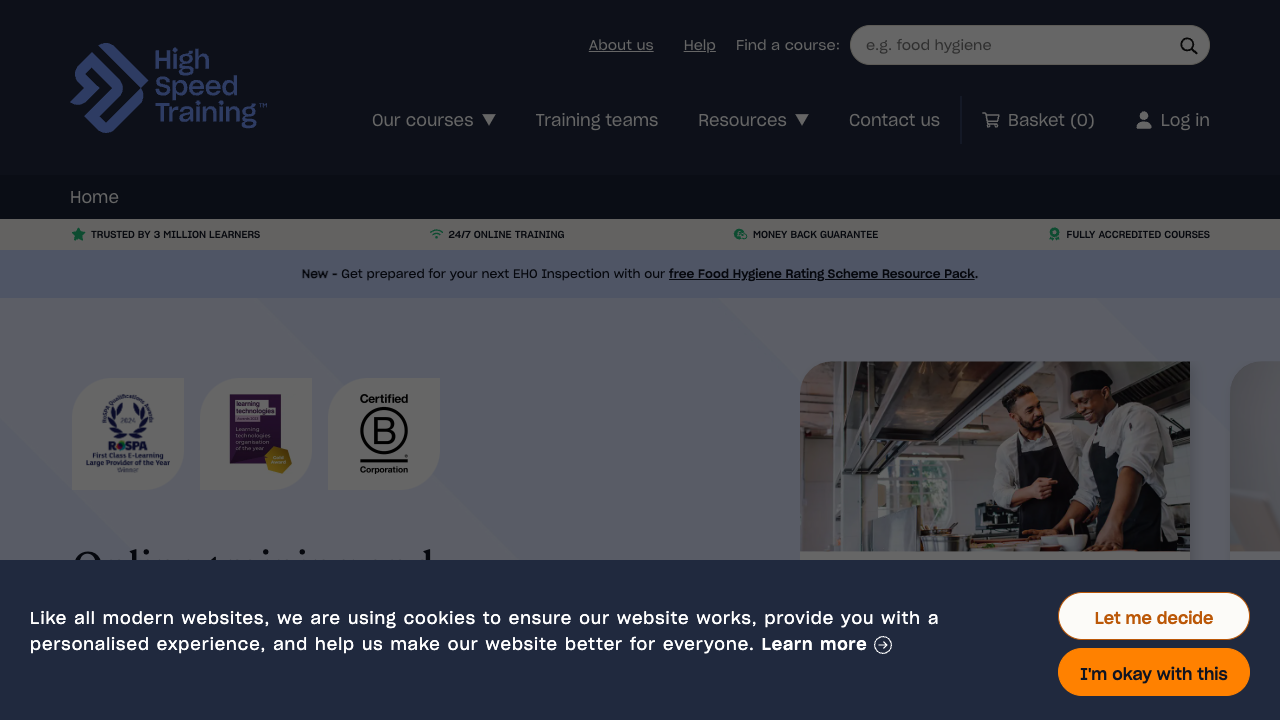
Task: Click the fully accredited courses ribbon icon
Action: (x=1054, y=235)
